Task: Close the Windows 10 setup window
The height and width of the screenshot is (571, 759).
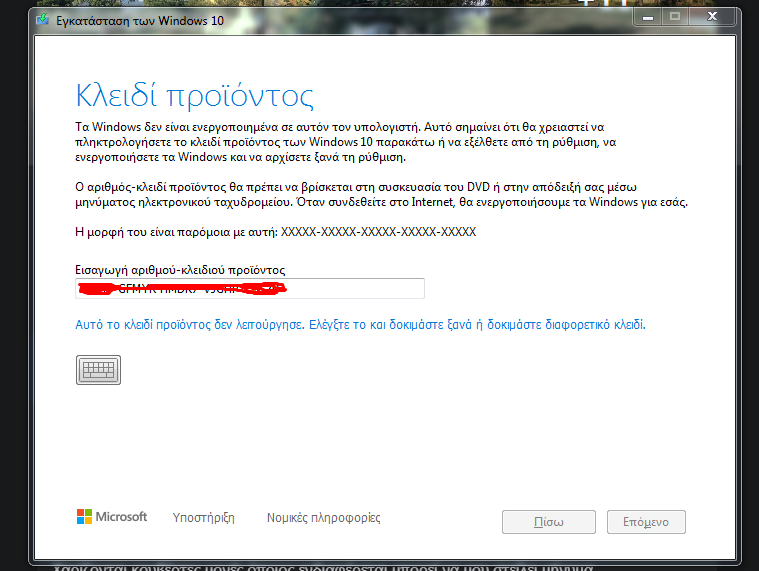Action: pyautogui.click(x=712, y=16)
